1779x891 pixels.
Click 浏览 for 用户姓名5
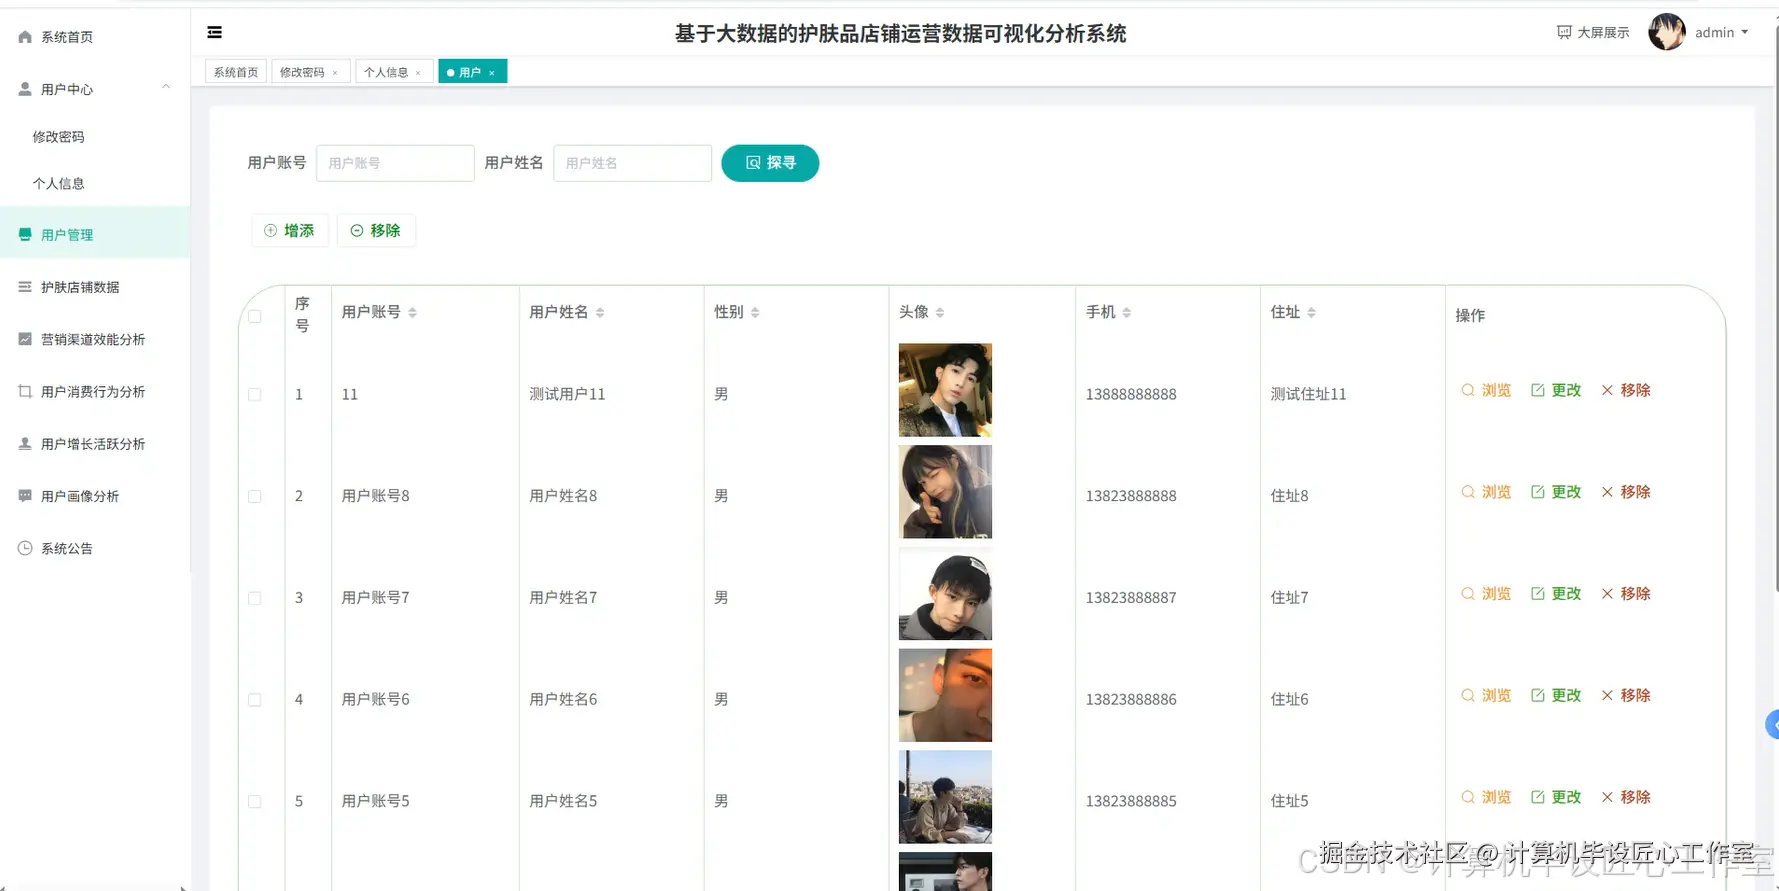1486,797
